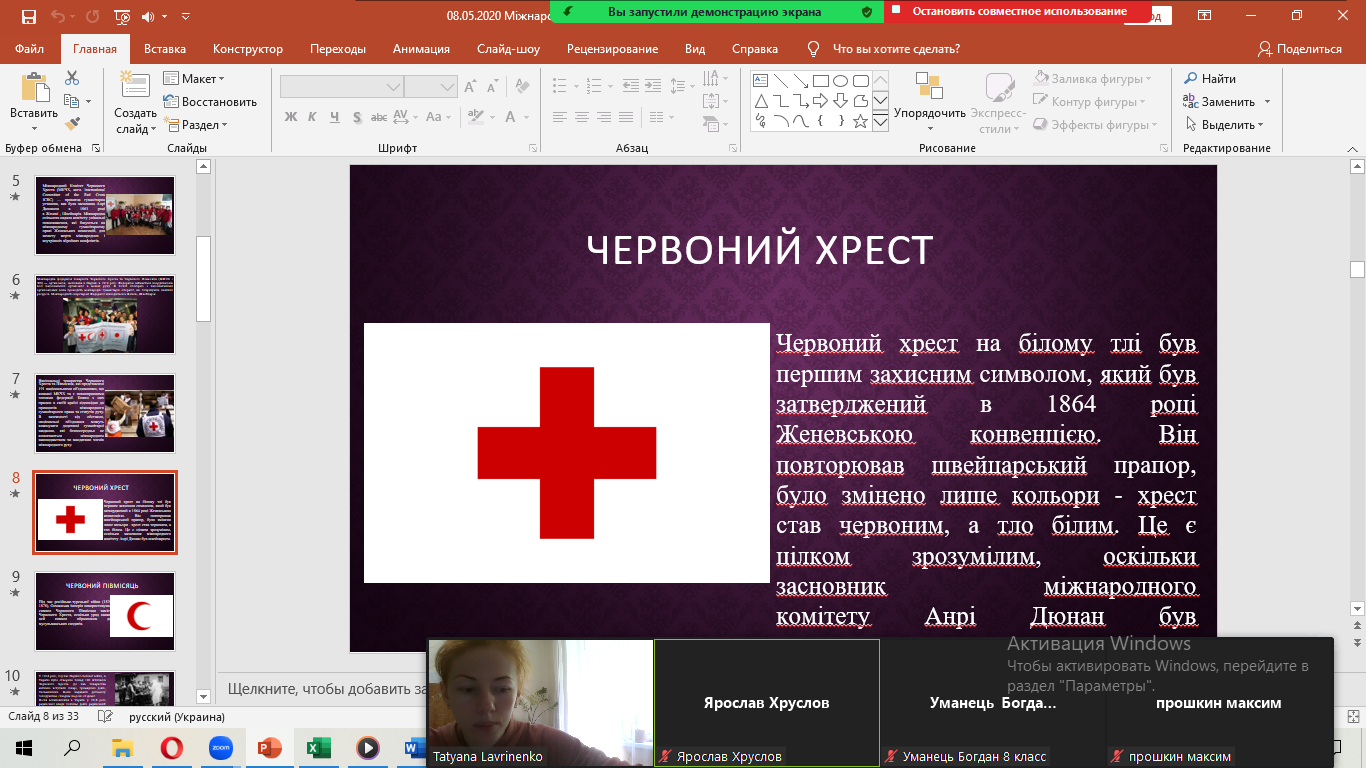
Task: Switch to the Переходы tab
Action: pyautogui.click(x=338, y=49)
